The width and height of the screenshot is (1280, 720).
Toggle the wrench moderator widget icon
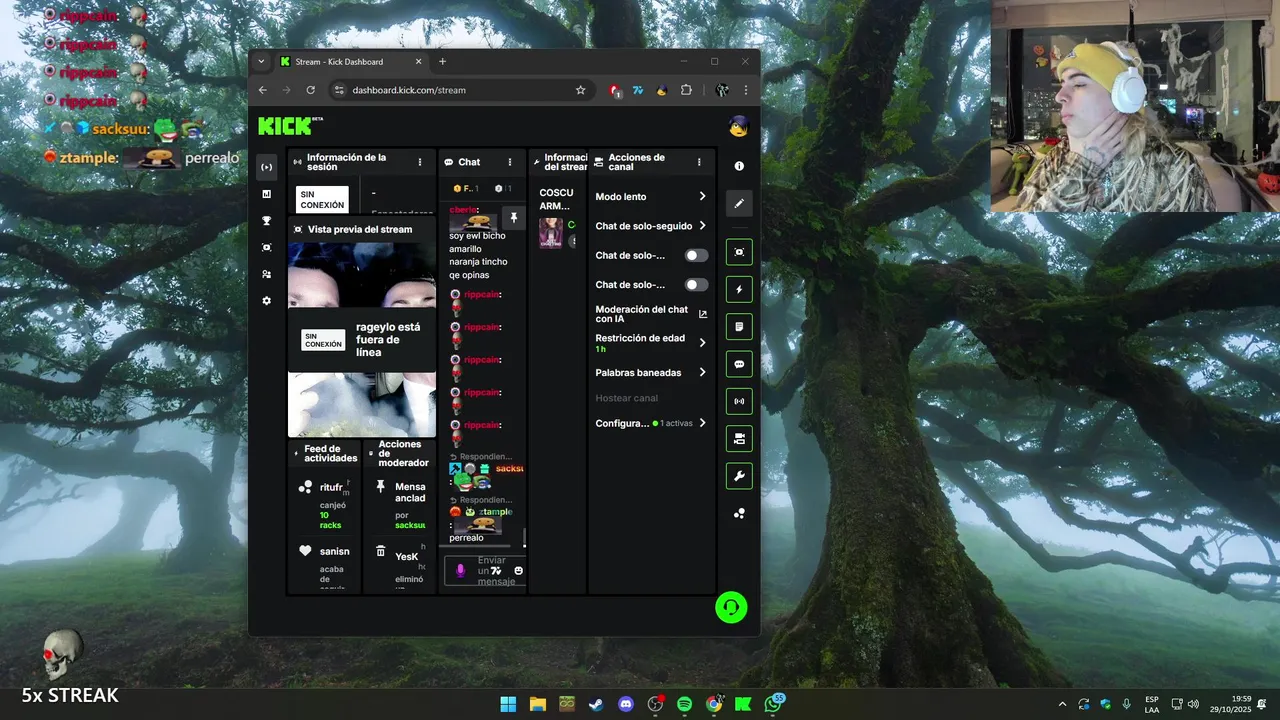coord(739,476)
